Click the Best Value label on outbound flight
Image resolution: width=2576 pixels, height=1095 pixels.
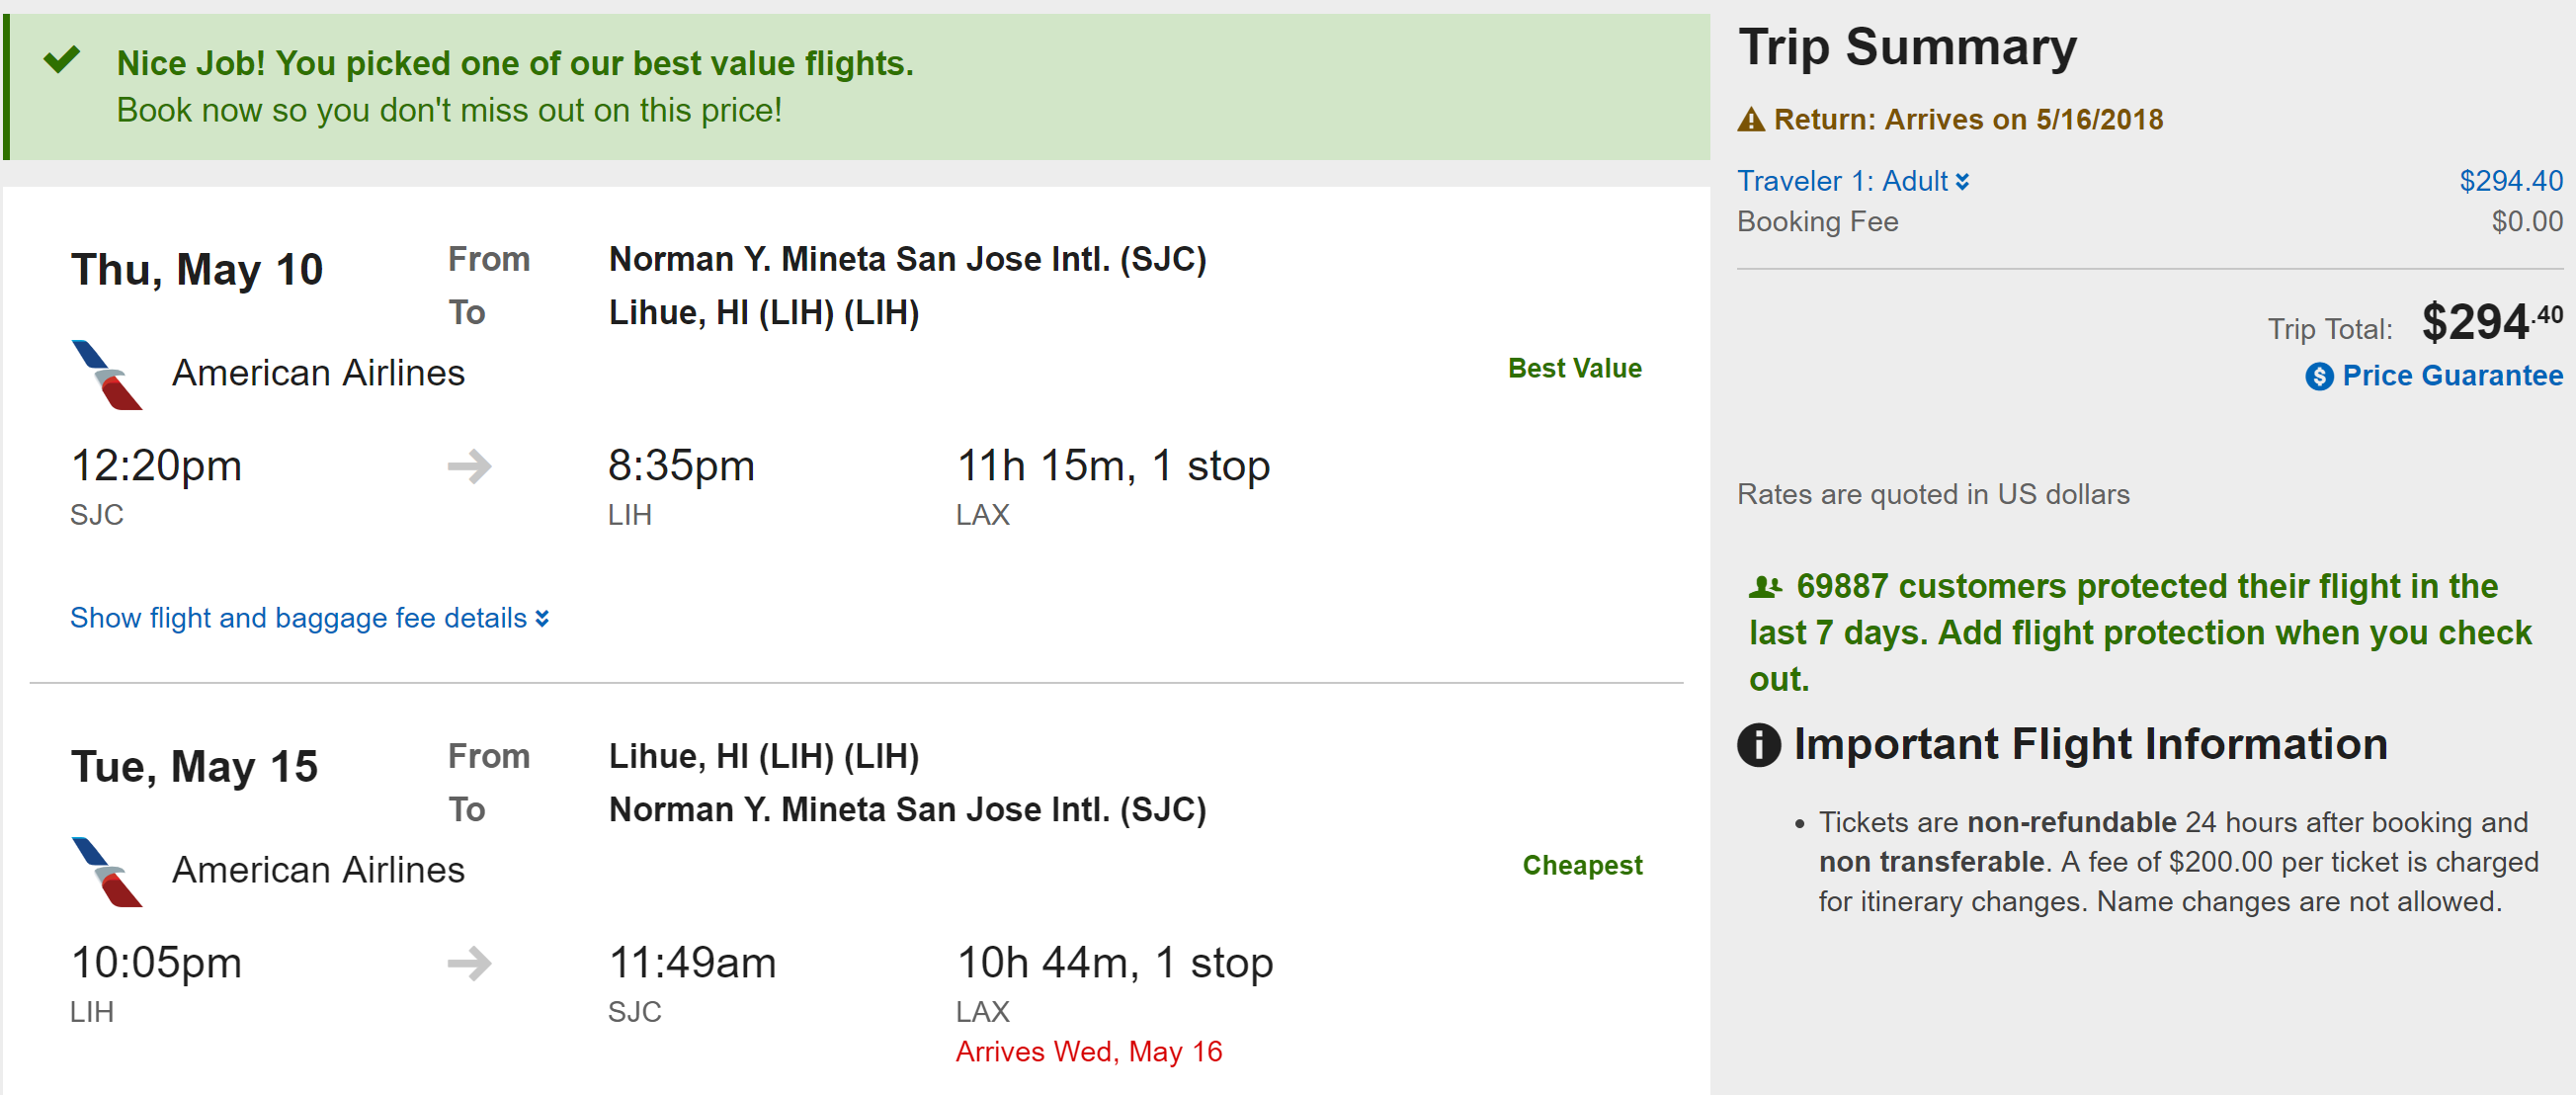[x=1574, y=368]
